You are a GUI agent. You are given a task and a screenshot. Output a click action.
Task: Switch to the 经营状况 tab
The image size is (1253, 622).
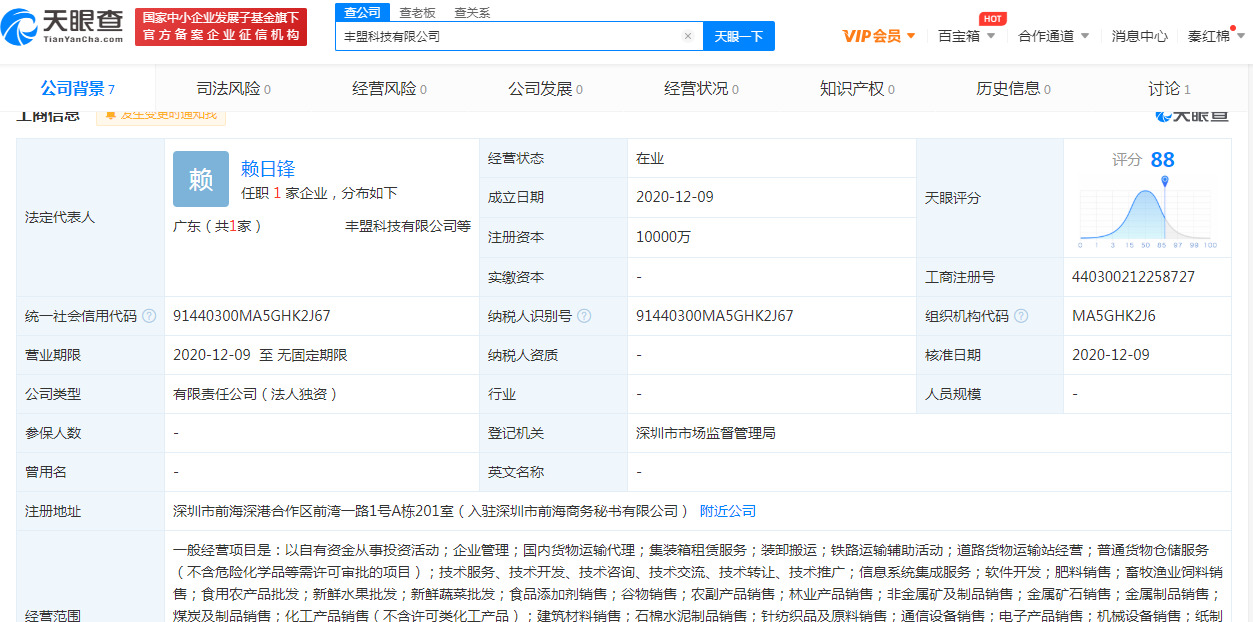tap(701, 89)
